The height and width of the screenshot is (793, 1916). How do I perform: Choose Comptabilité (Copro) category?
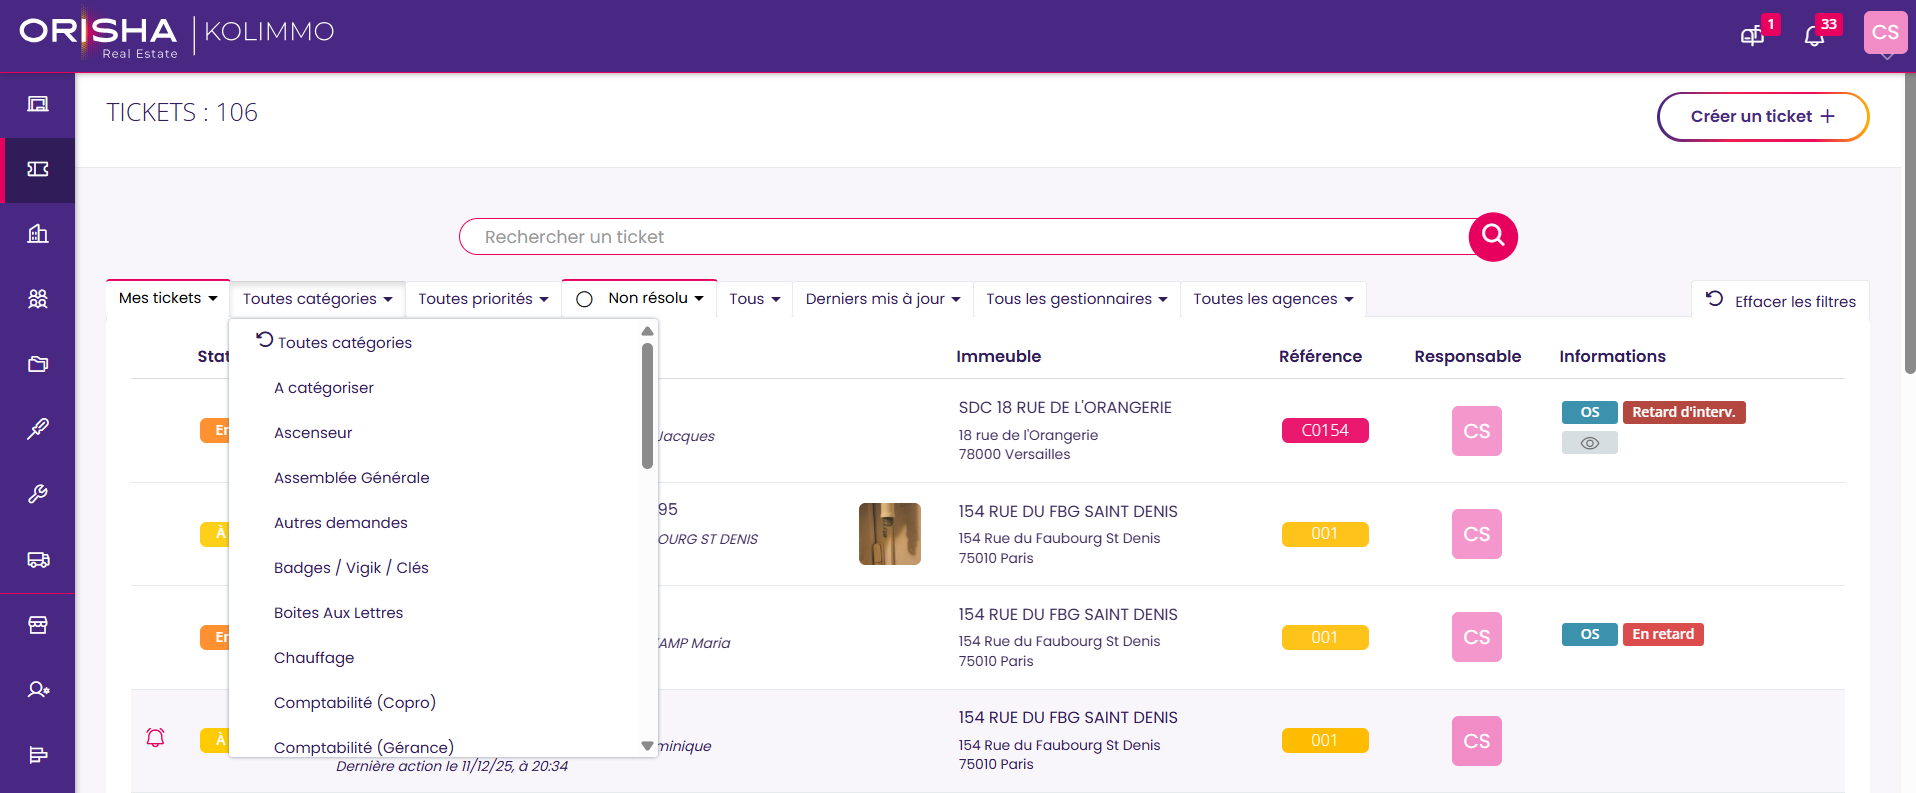pos(355,703)
